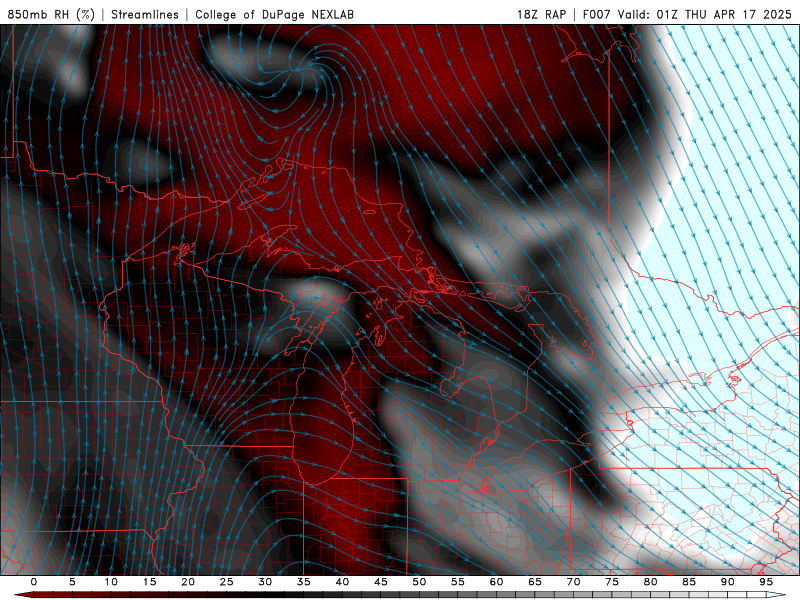Click the "F007" forecast hour text

596,14
